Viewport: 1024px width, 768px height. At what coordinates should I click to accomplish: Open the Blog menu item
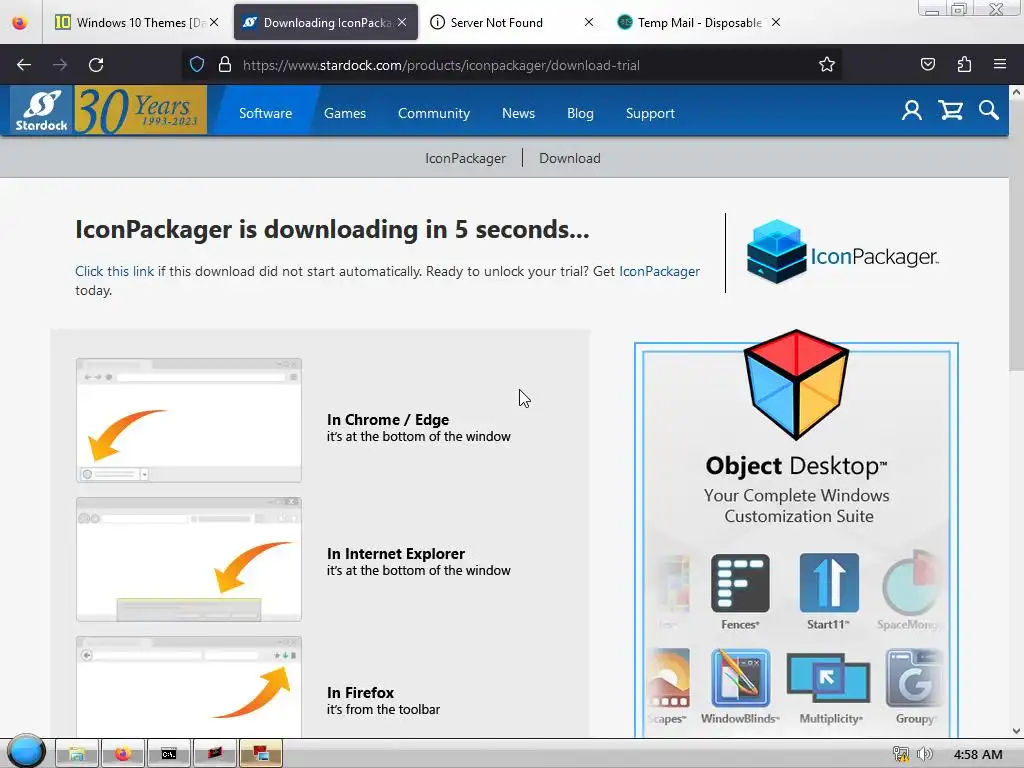580,113
